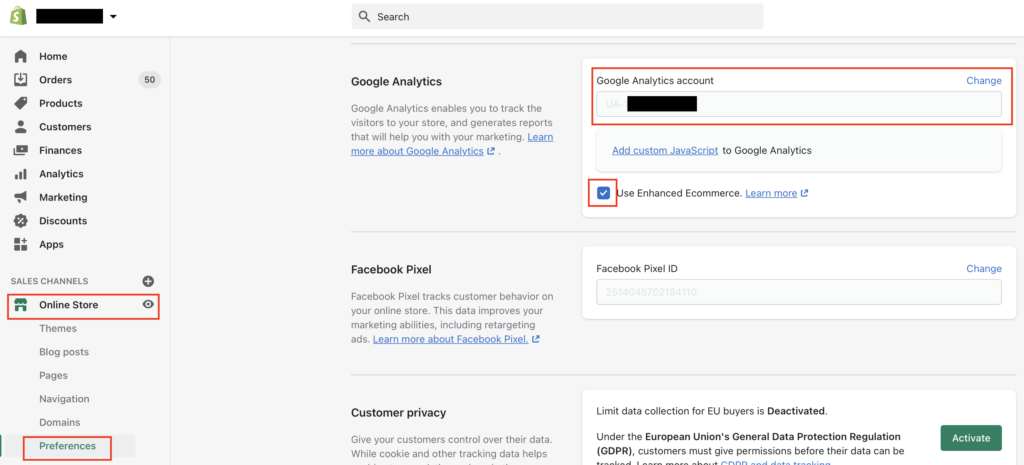
Task: Open the Customers section
Action: (x=65, y=127)
